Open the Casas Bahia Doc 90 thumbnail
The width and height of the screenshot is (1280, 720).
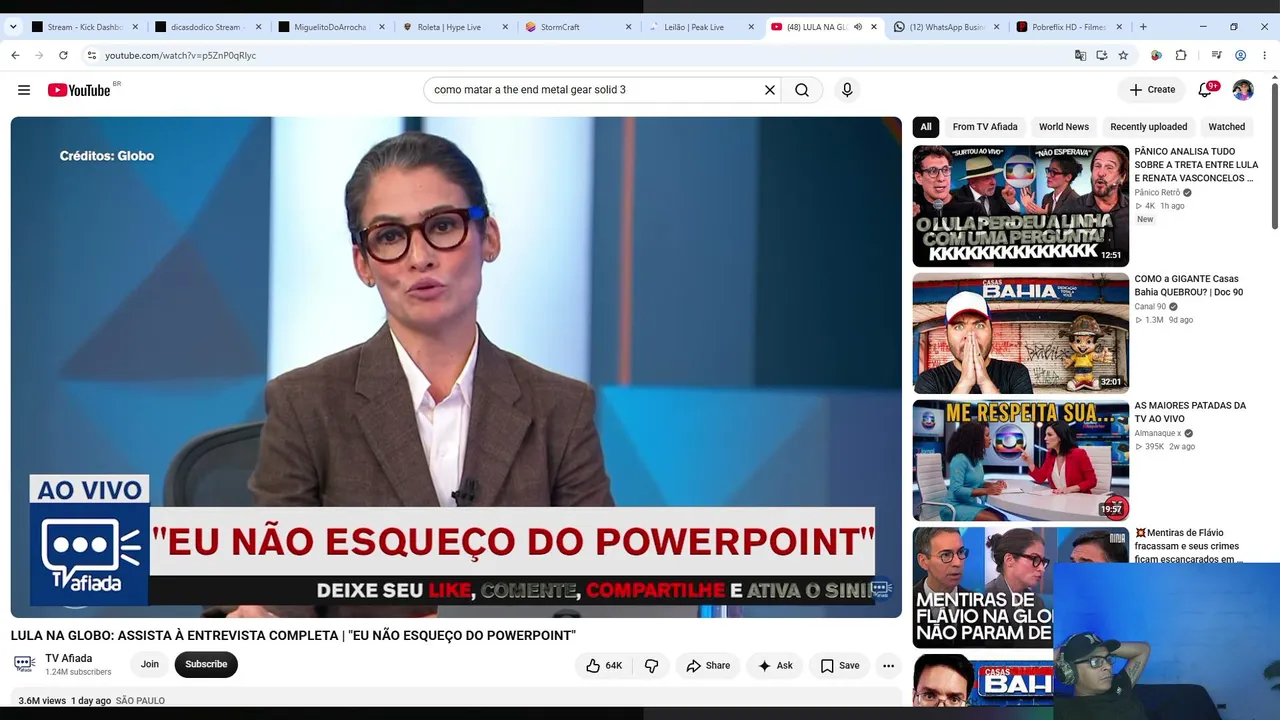[1021, 333]
